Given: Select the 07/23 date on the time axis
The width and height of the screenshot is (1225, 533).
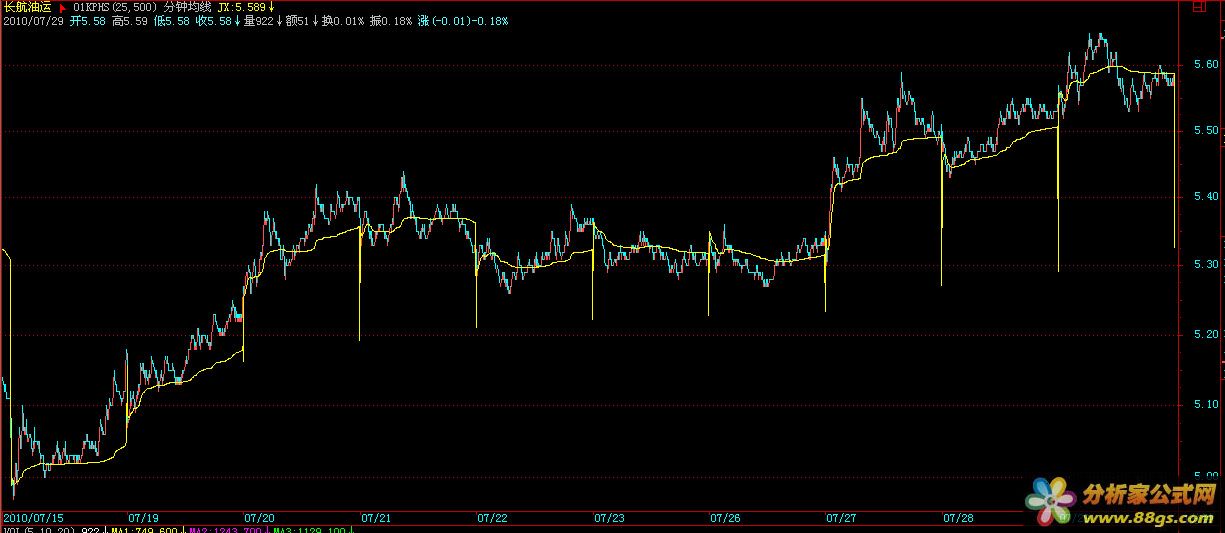Looking at the screenshot, I should click(x=609, y=518).
